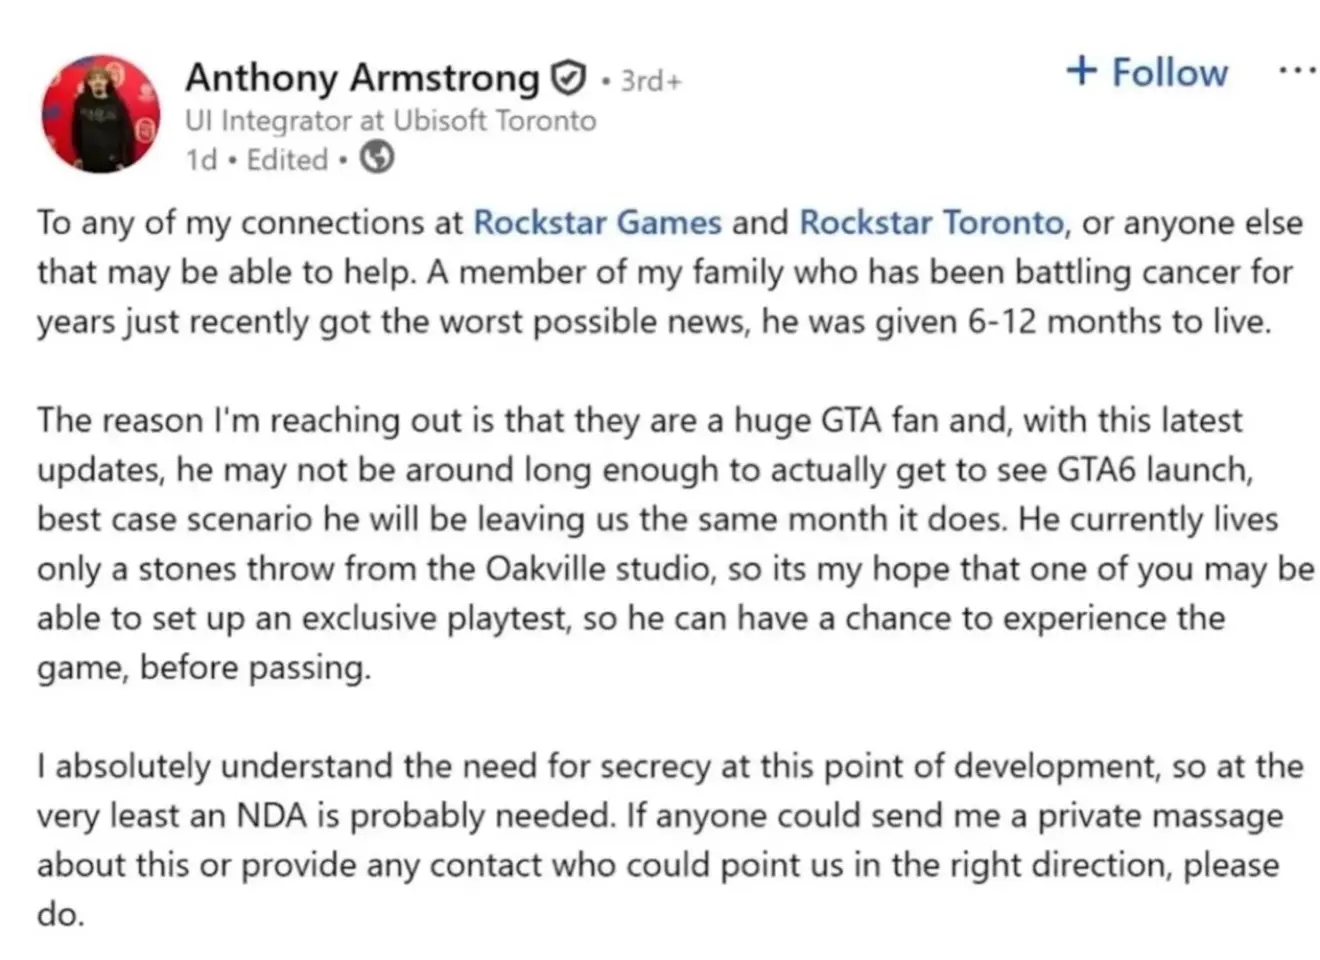Click the ellipsis icon in the top-right corner
Viewport: 1320px width, 960px height.
click(1297, 68)
